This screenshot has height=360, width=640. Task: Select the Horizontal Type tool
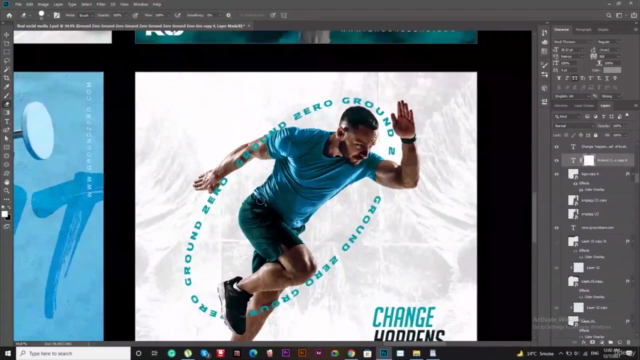pos(7,122)
